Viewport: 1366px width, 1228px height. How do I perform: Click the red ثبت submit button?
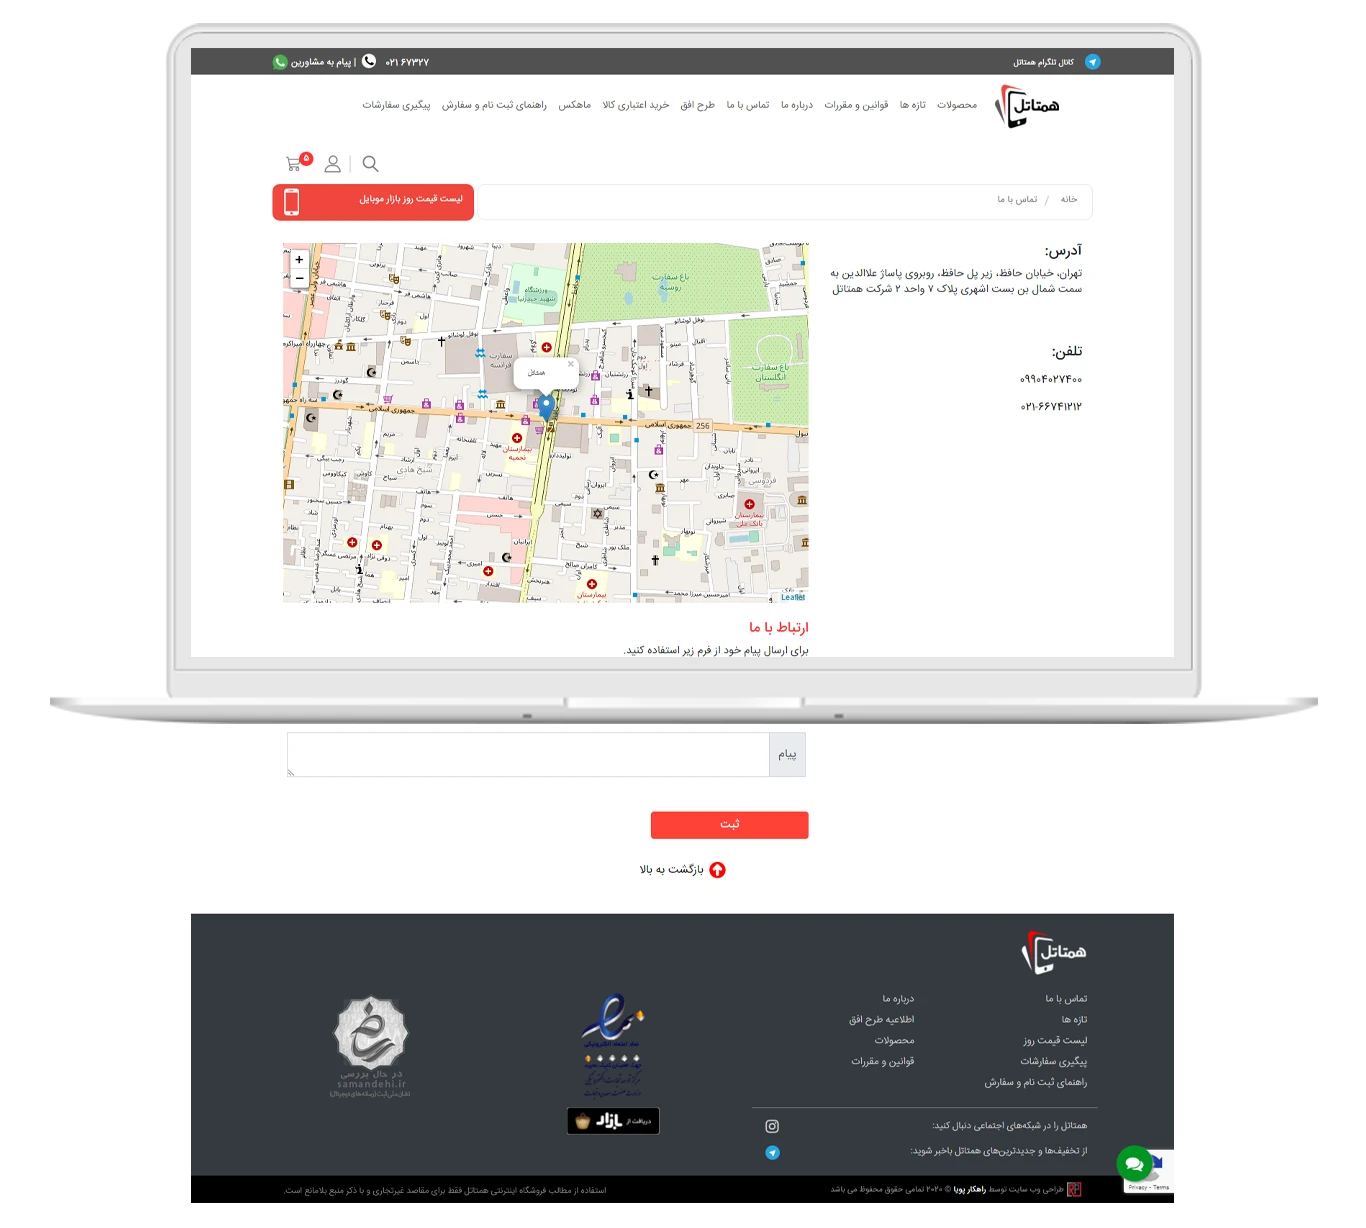tap(729, 825)
